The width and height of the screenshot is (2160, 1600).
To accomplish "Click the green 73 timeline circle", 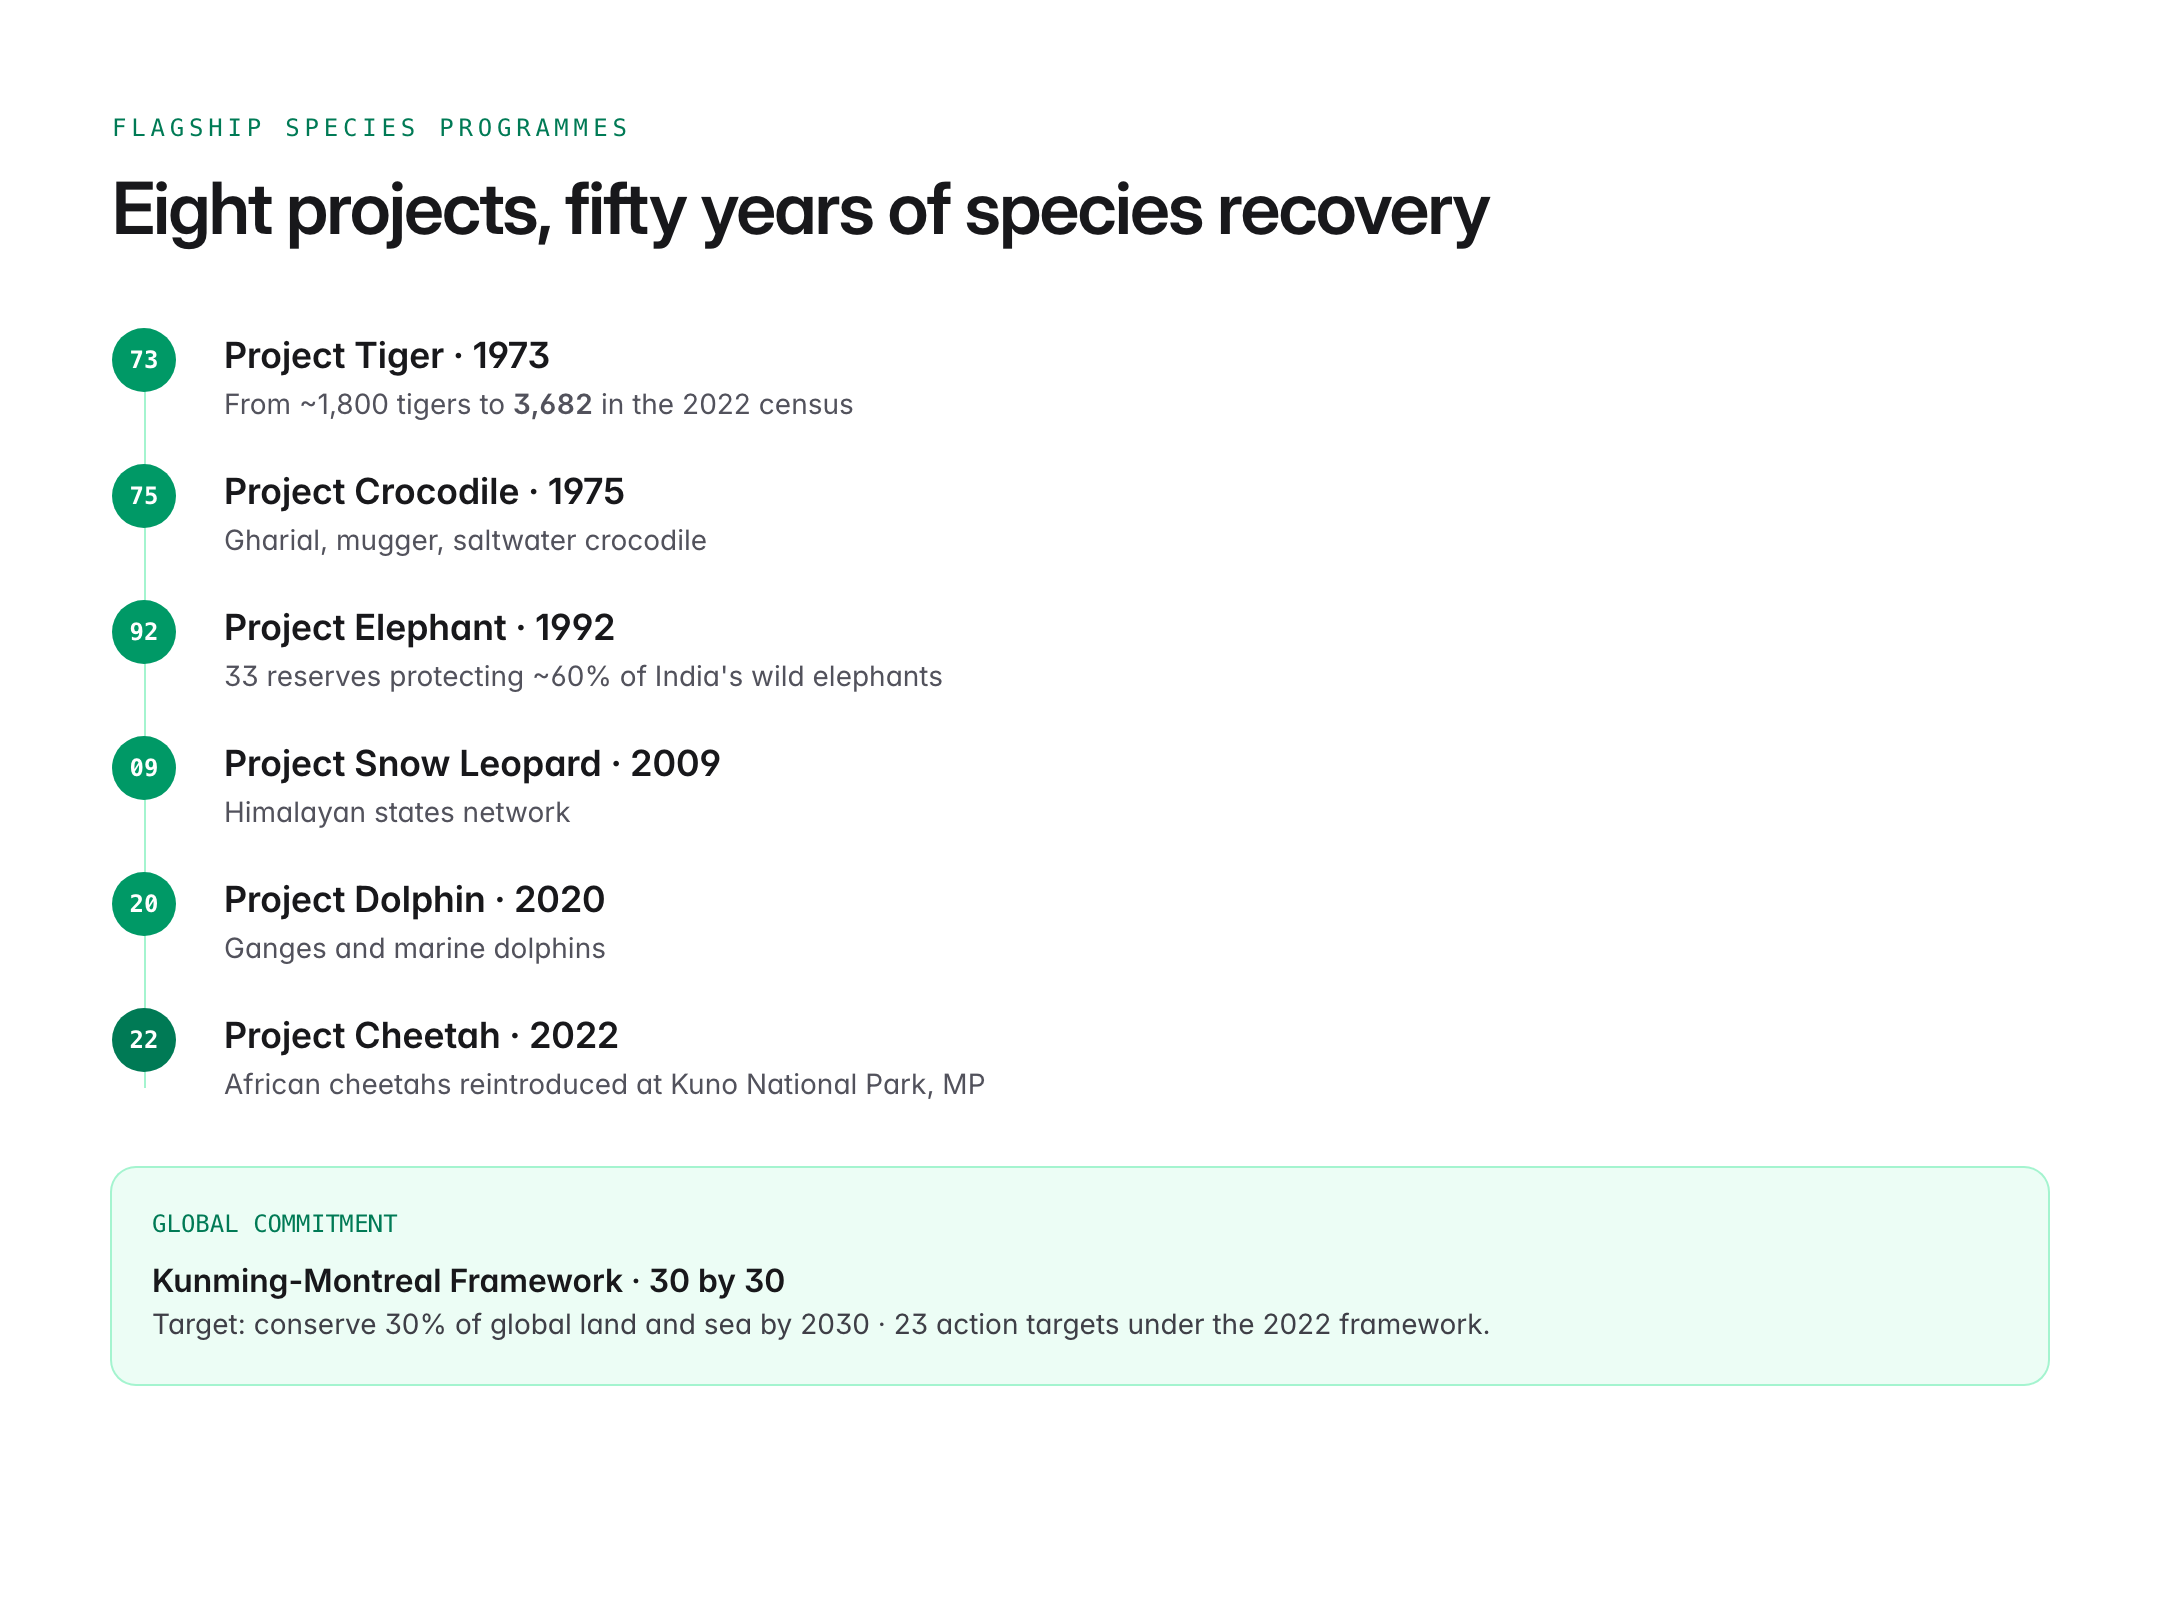I will click(144, 360).
